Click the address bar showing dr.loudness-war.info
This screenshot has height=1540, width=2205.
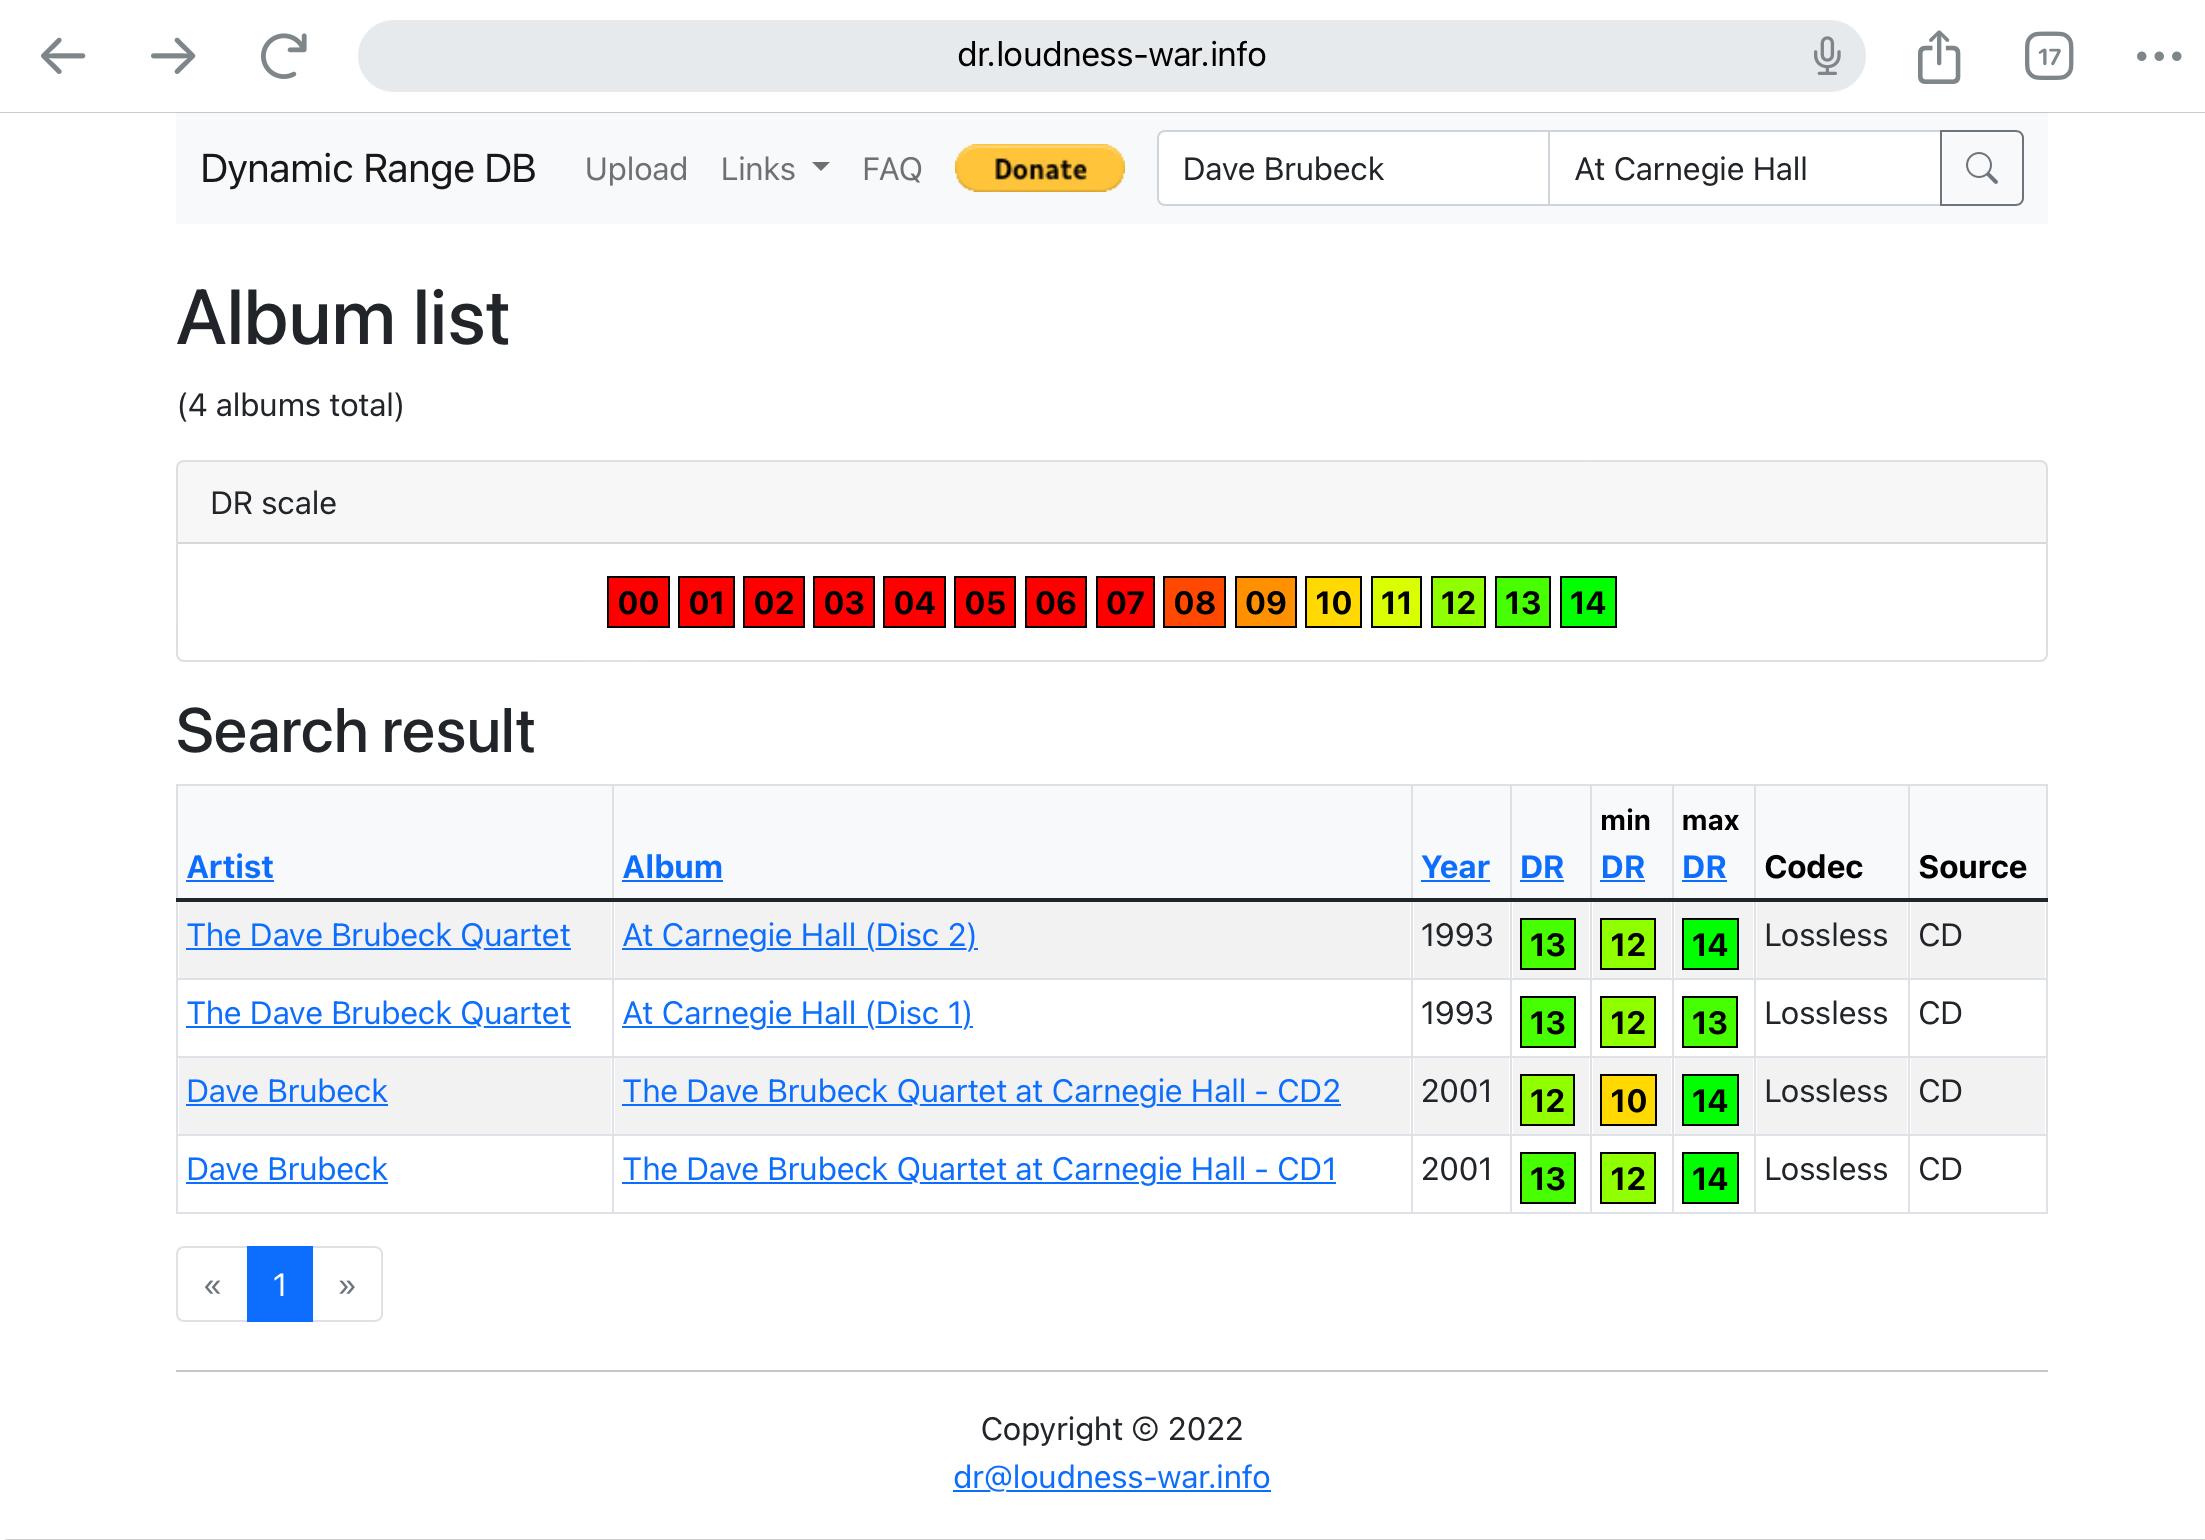(x=1111, y=56)
